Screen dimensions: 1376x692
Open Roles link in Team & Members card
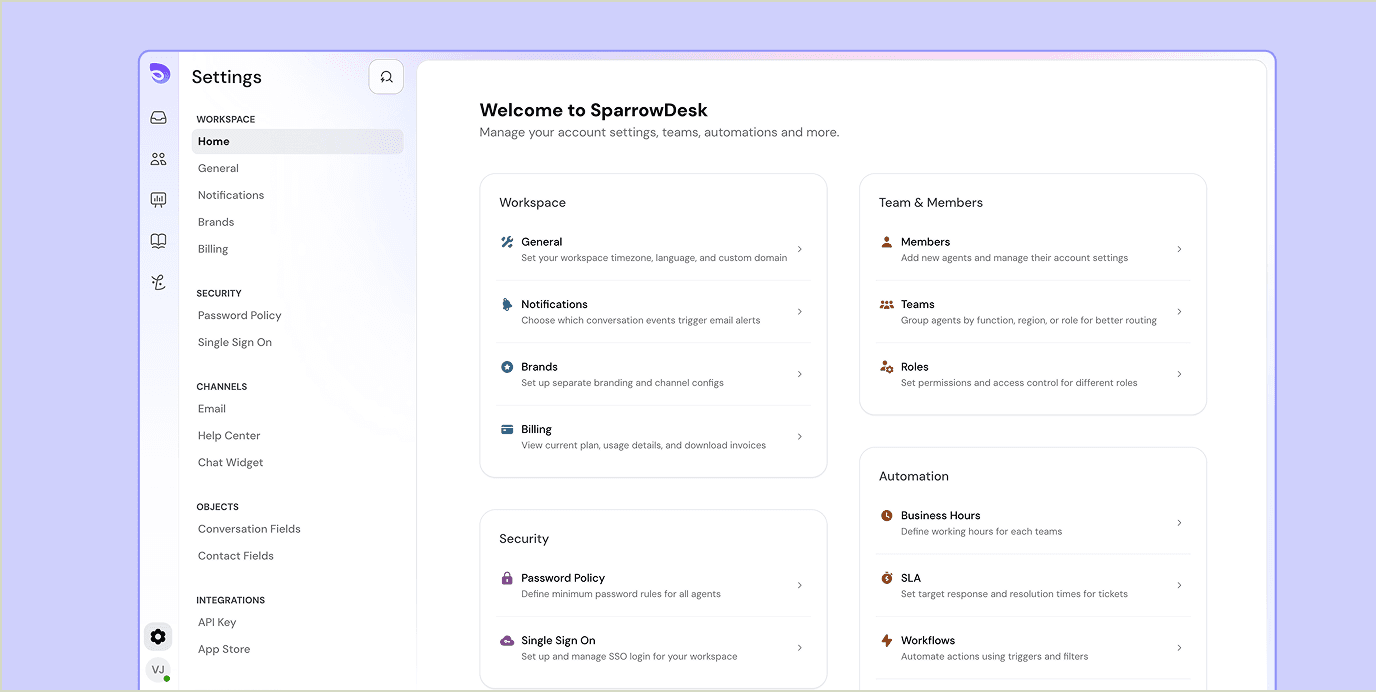click(x=914, y=367)
